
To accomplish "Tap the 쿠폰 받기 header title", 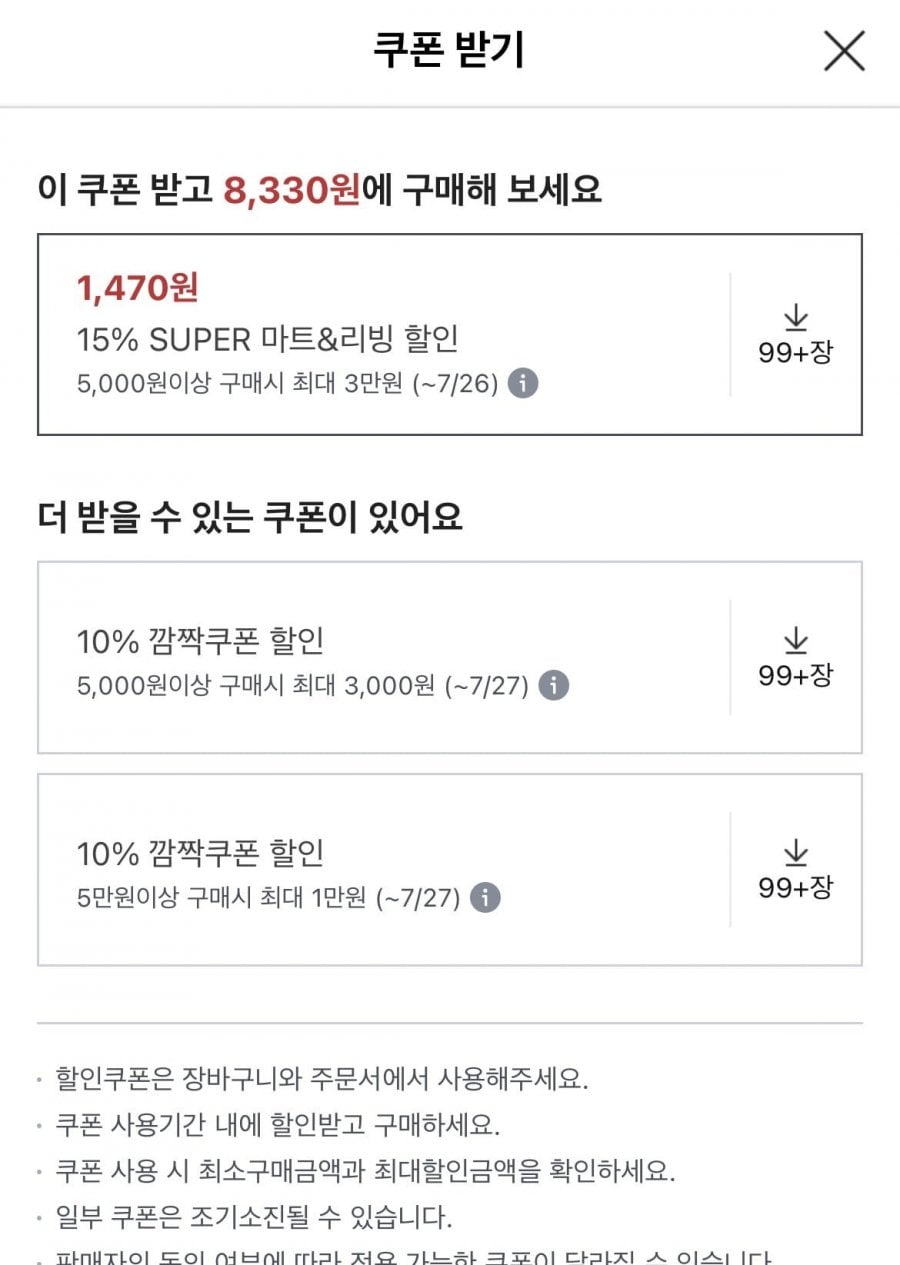I will [449, 51].
